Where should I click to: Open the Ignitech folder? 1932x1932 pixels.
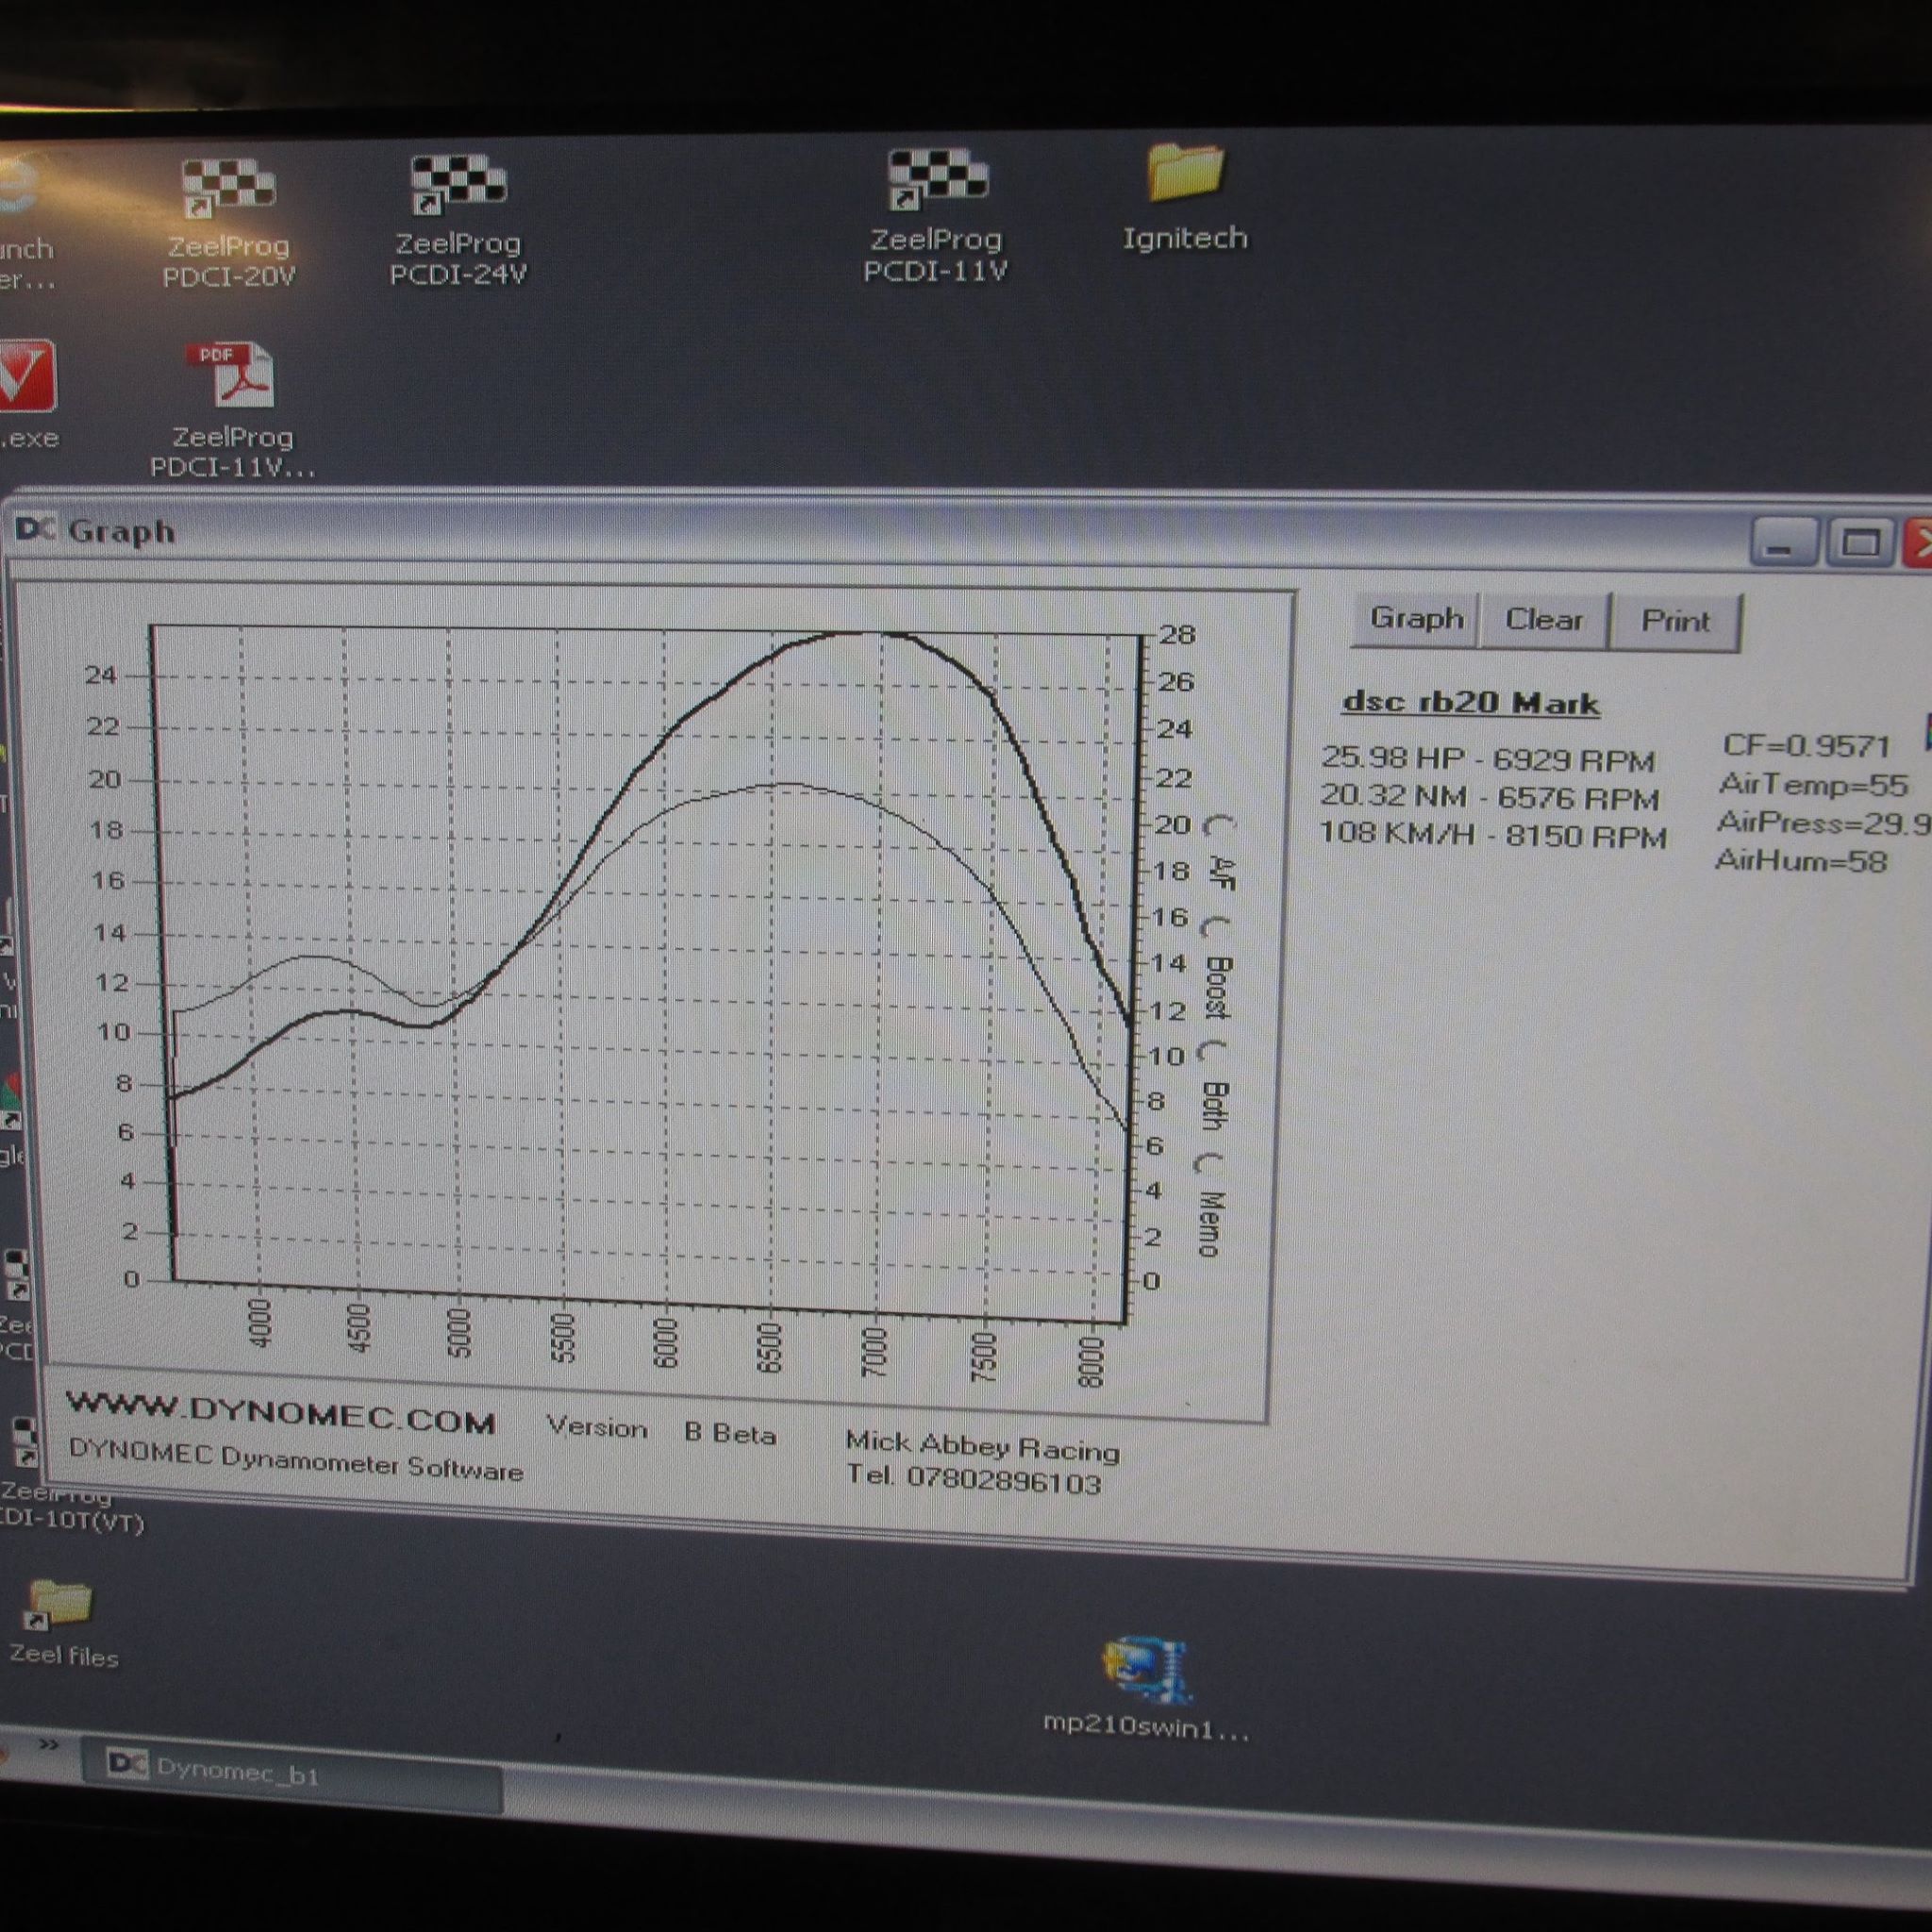[x=1185, y=197]
